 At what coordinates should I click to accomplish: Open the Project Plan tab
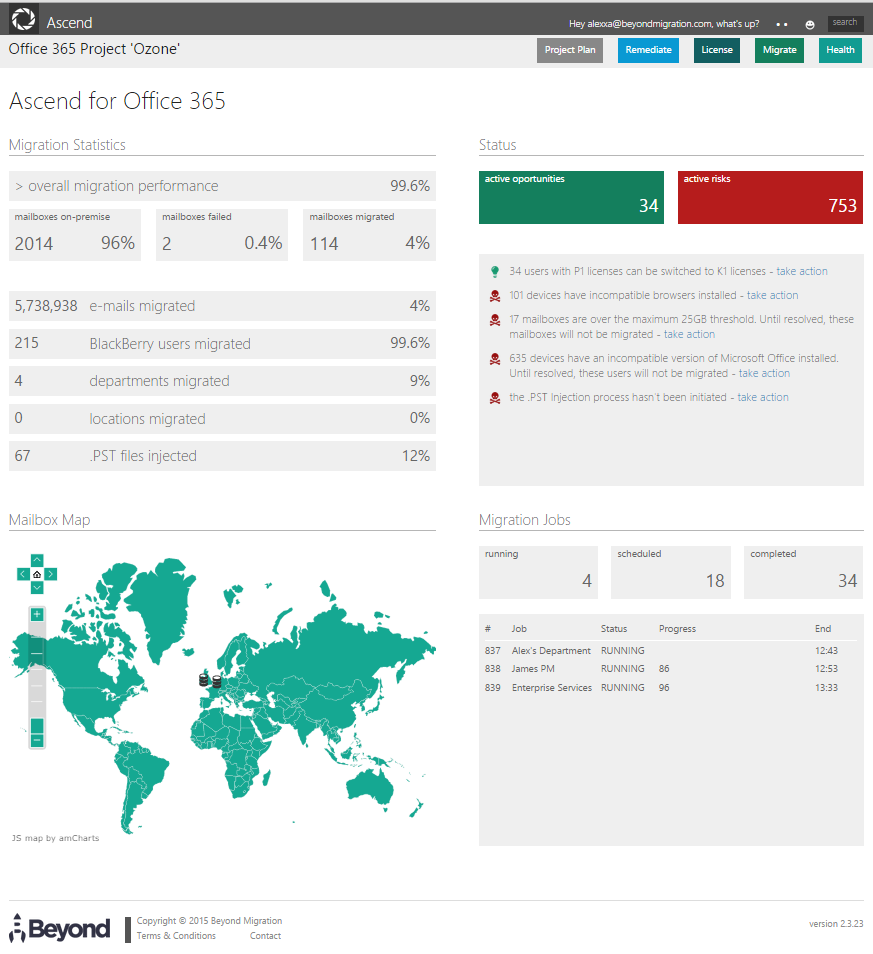[x=570, y=50]
